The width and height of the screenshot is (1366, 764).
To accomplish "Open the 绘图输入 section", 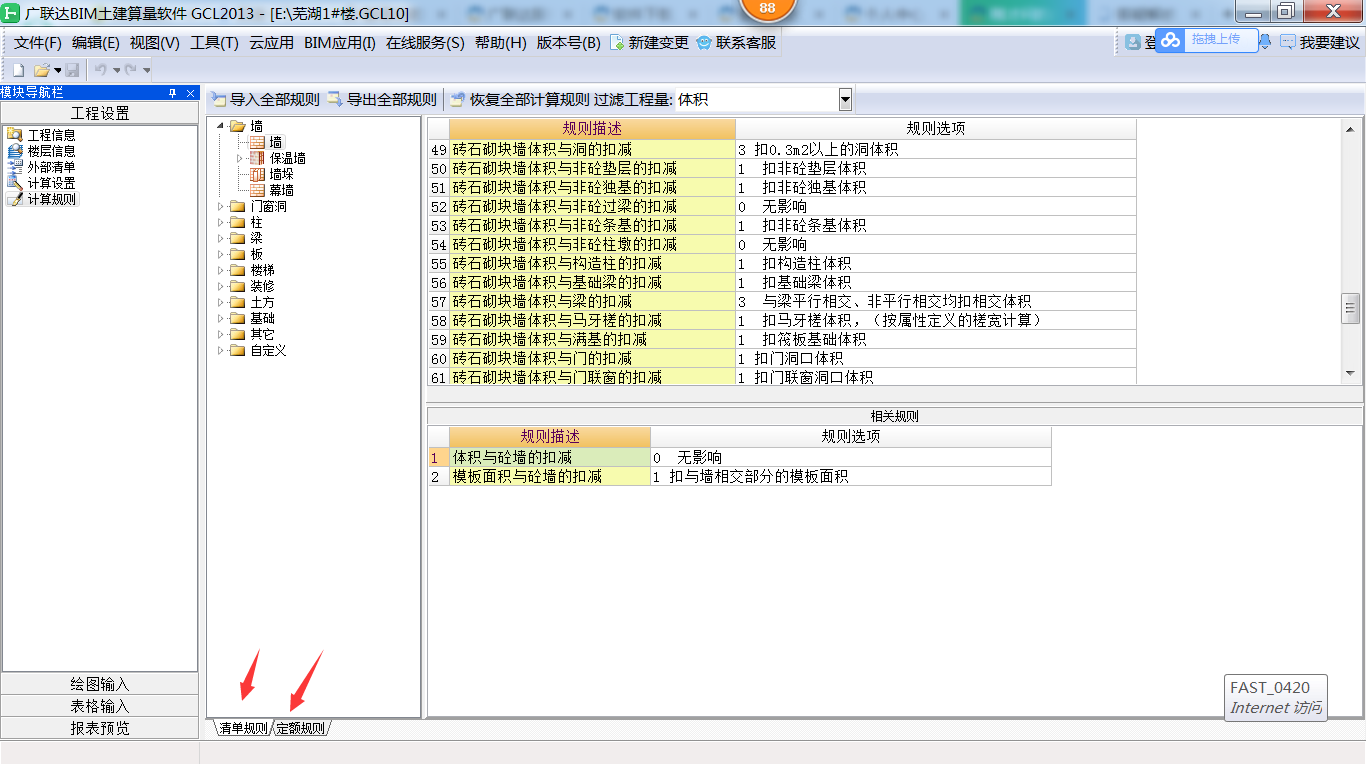I will 100,684.
